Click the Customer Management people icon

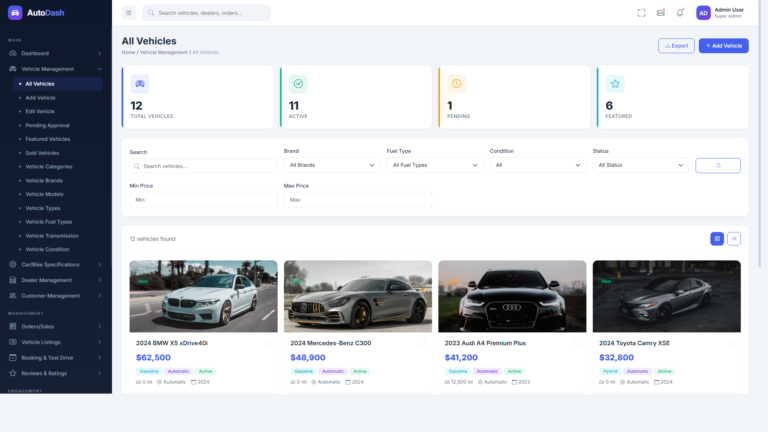[x=13, y=295]
